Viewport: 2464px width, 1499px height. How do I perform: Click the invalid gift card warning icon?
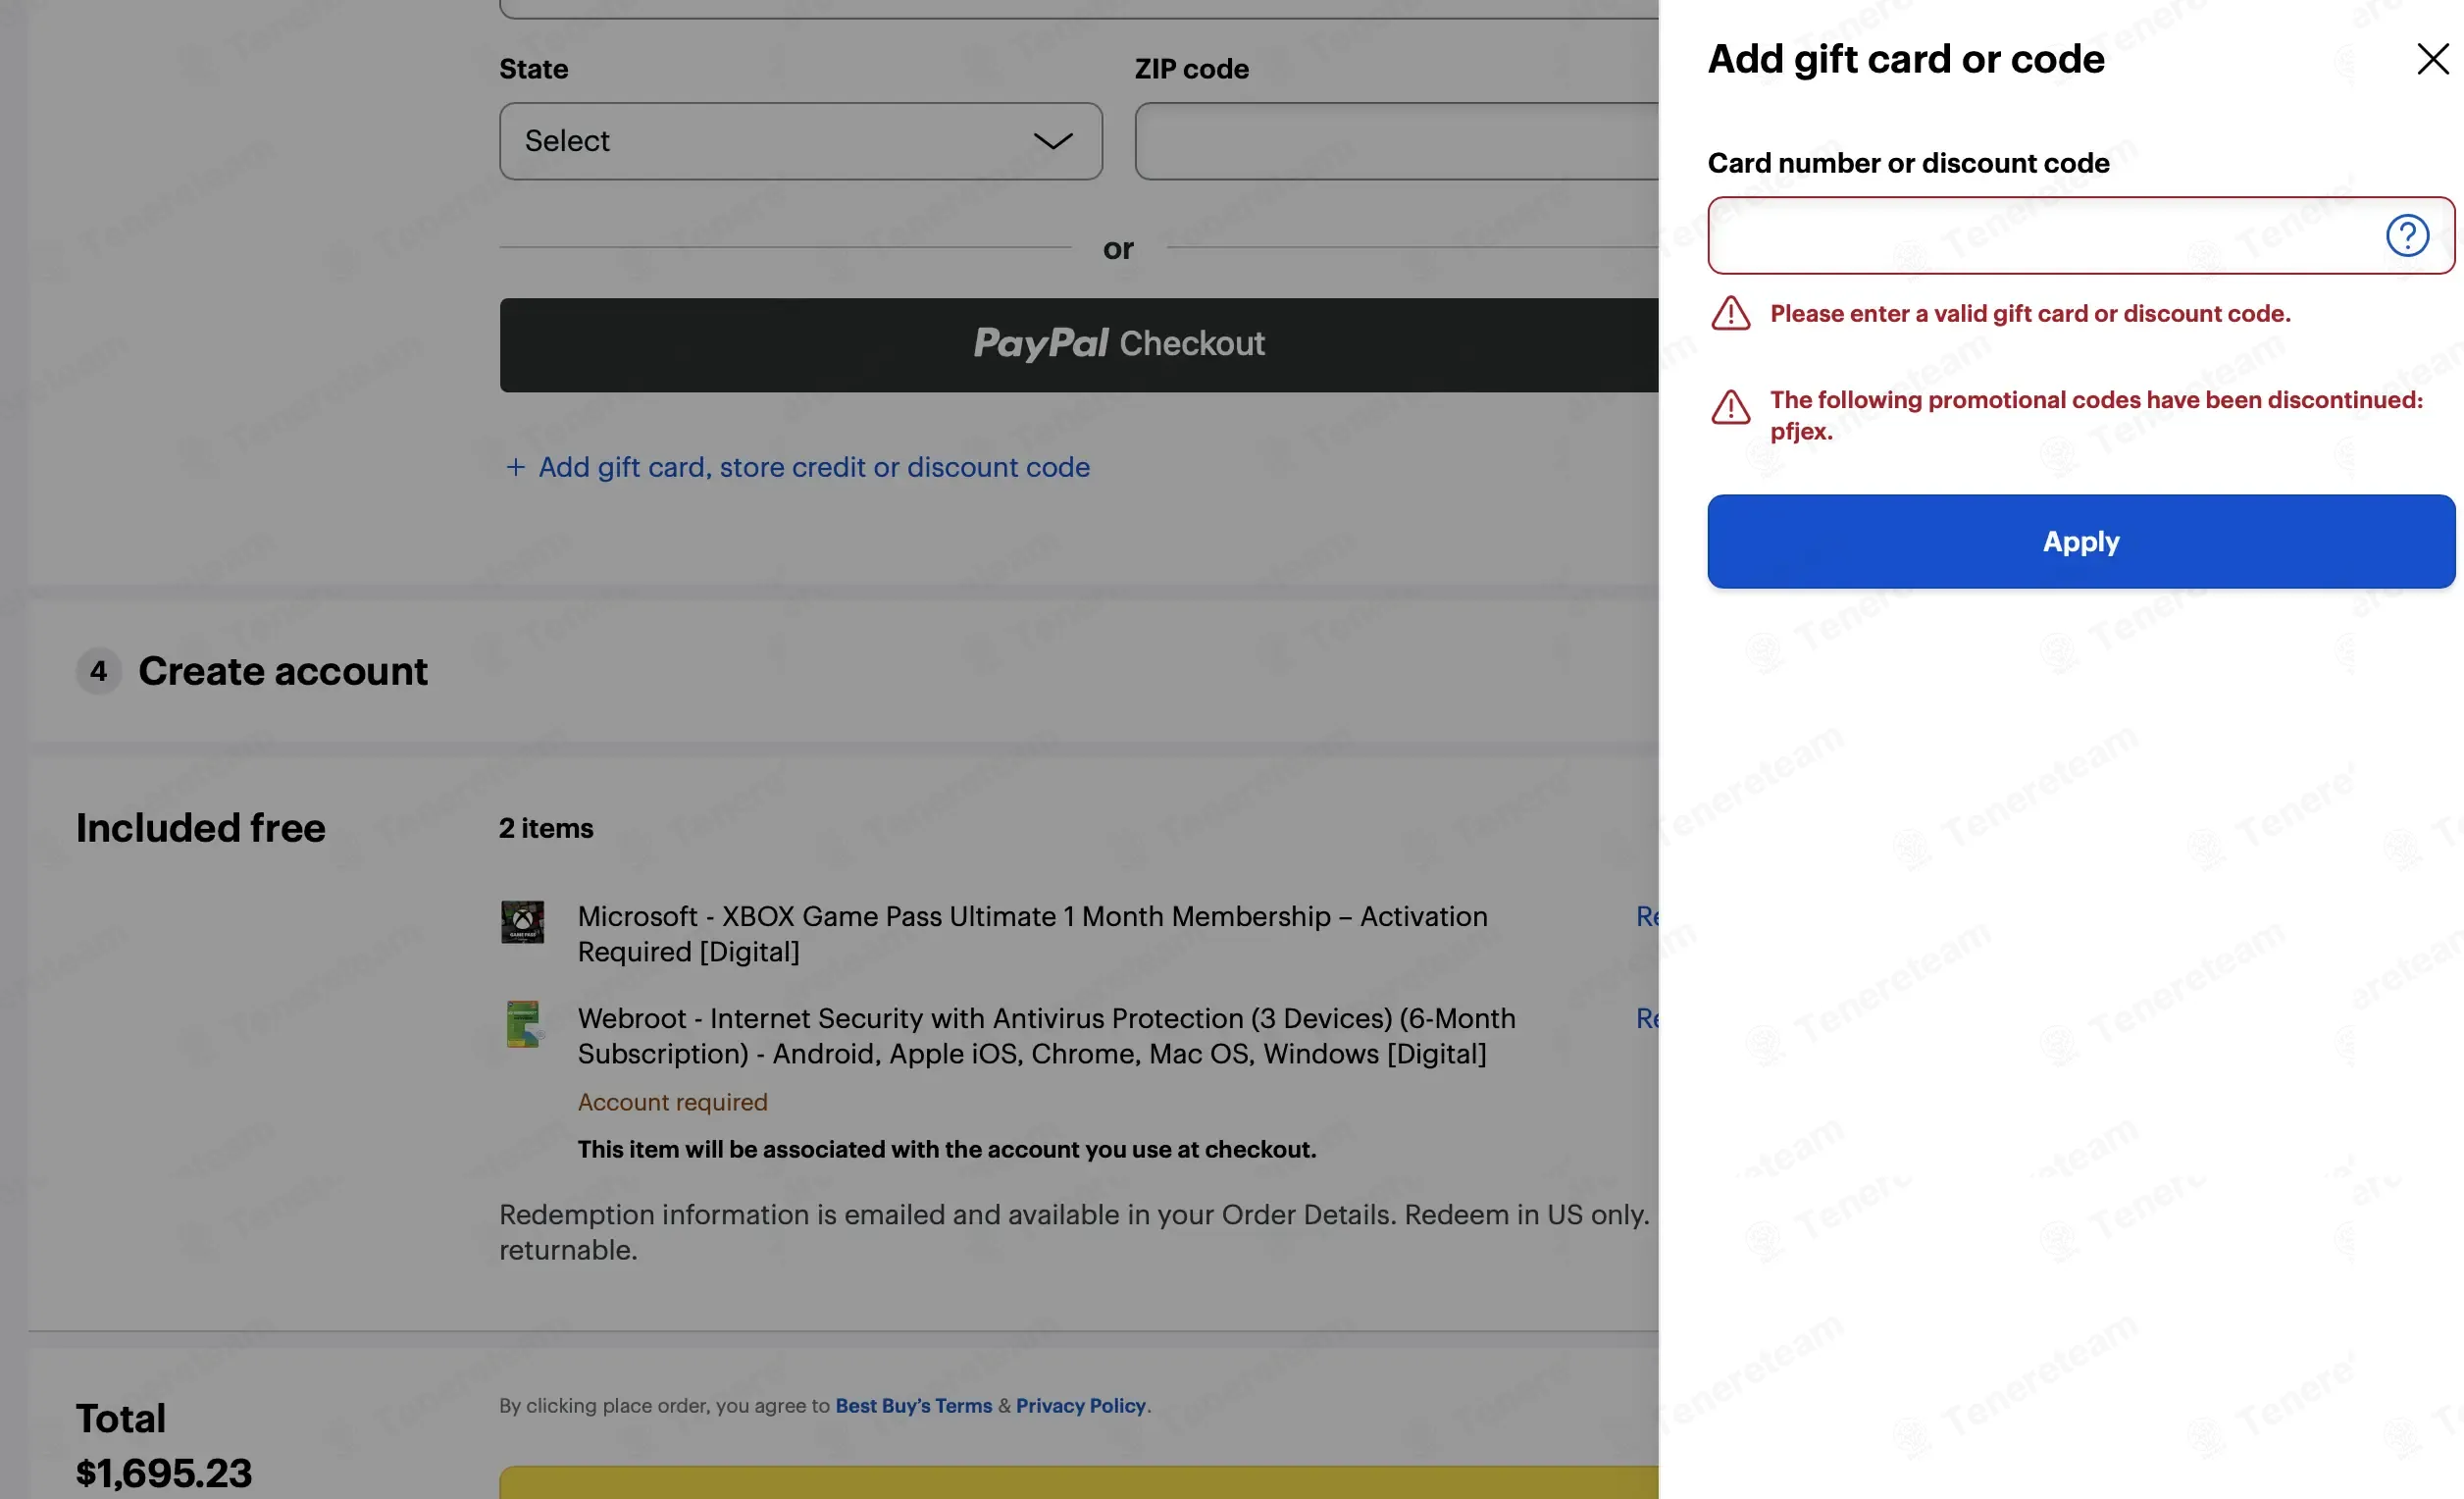1730,313
